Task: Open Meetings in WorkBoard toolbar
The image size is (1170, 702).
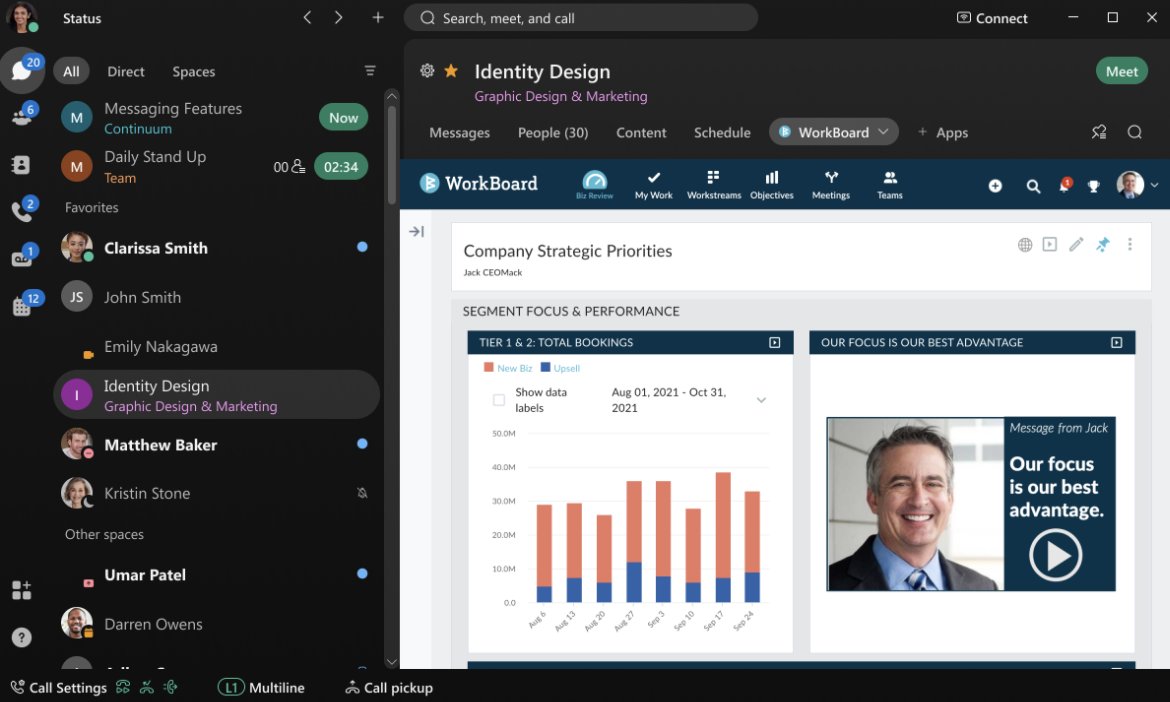Action: (x=830, y=184)
